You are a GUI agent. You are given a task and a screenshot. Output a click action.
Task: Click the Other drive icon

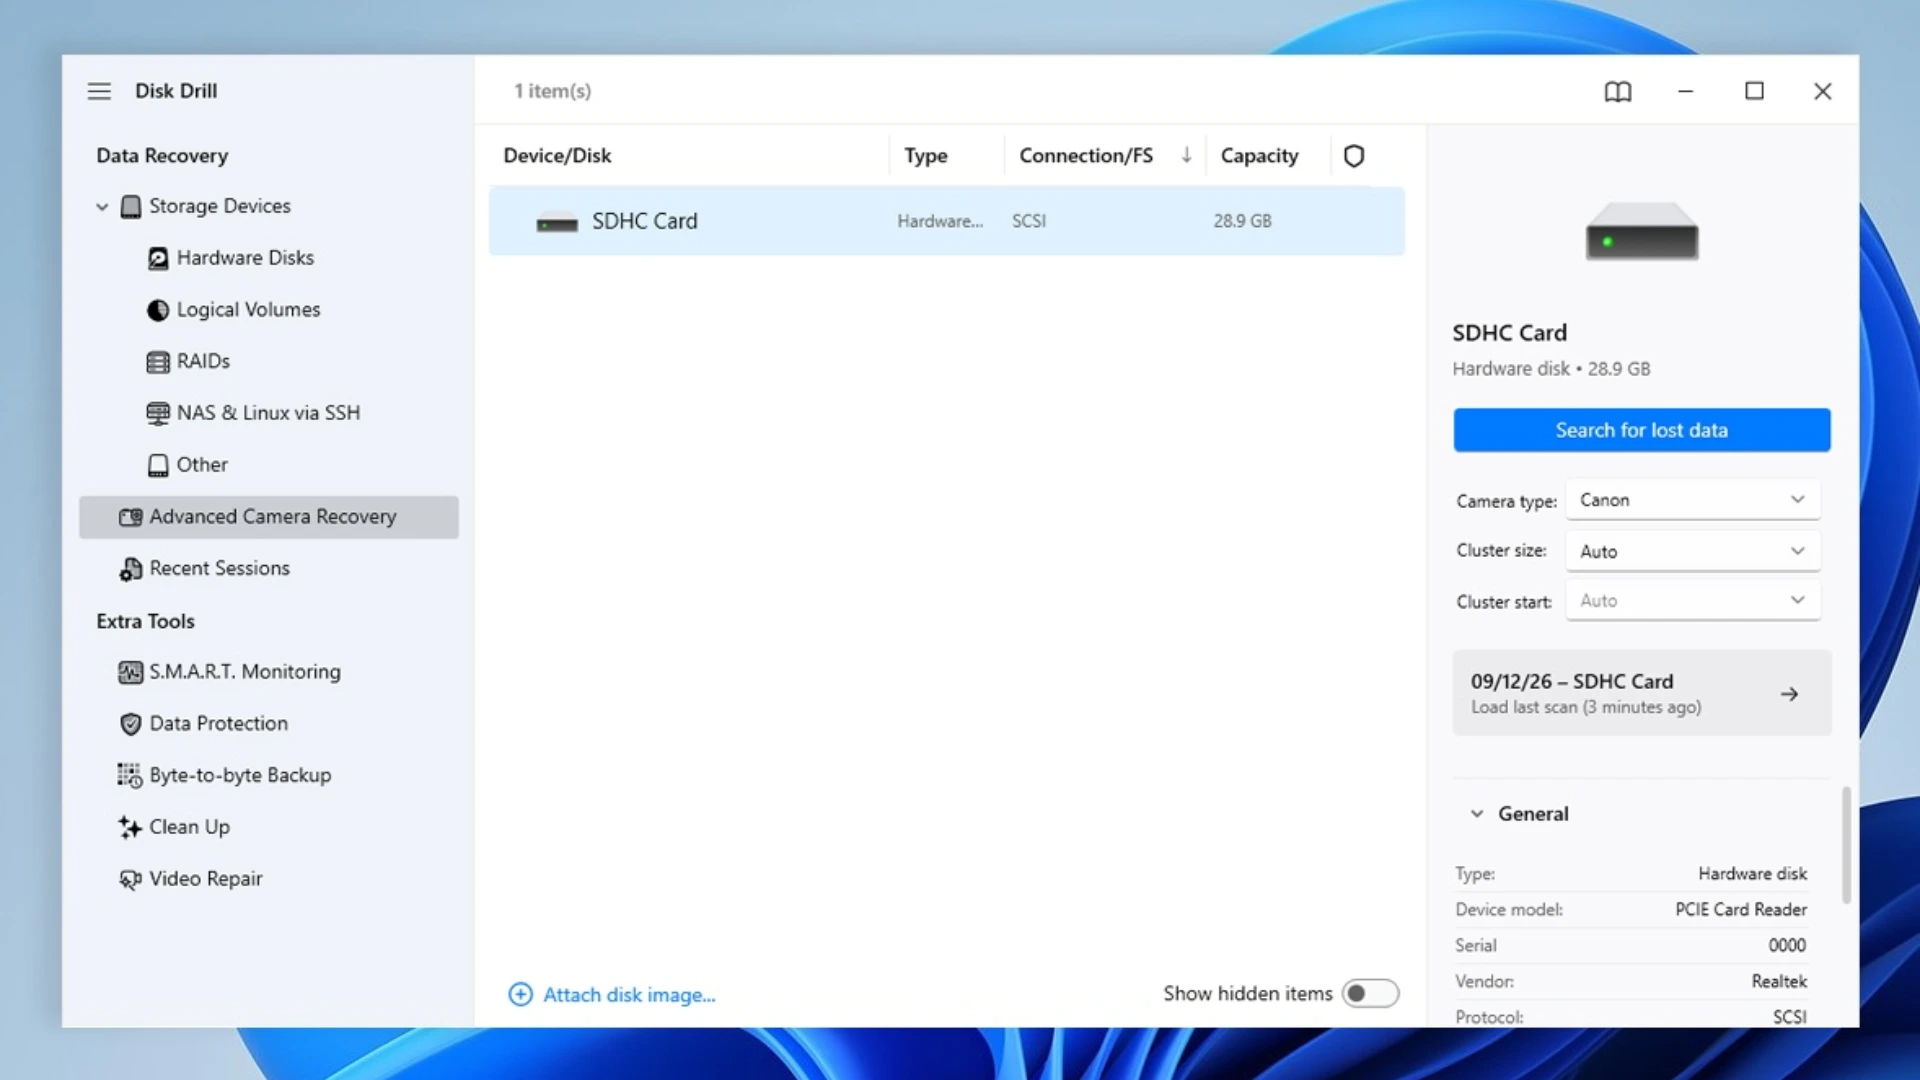pyautogui.click(x=158, y=466)
